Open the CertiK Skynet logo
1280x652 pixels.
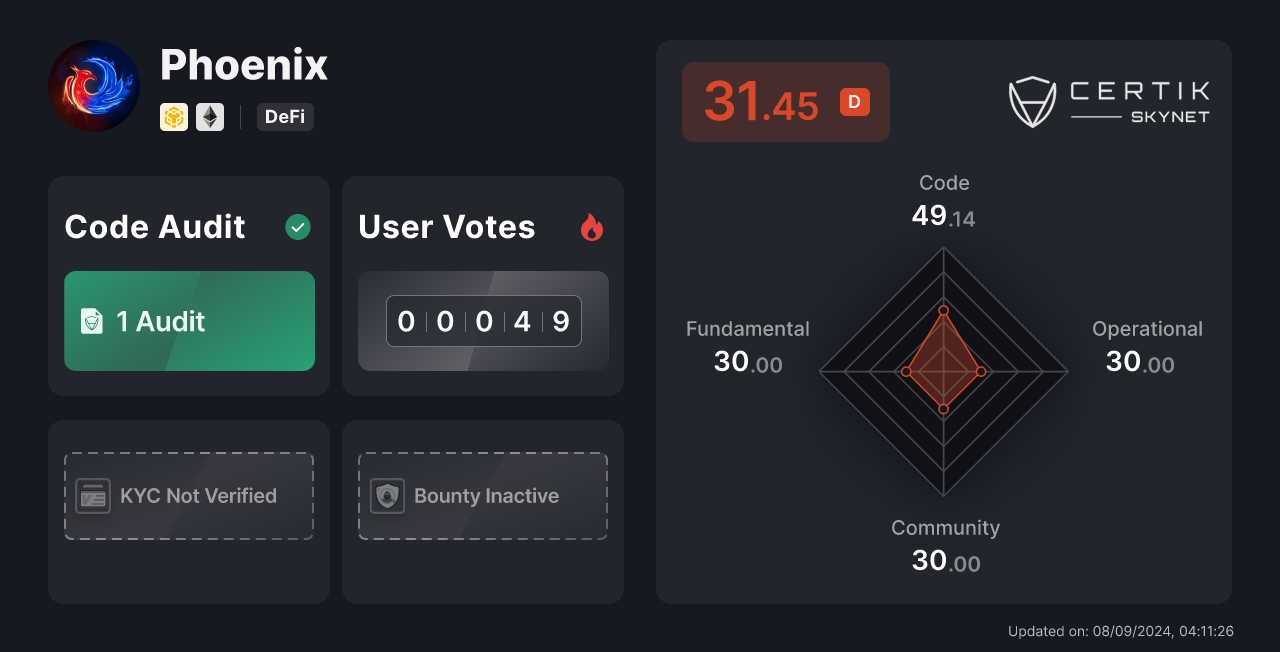coord(1110,100)
